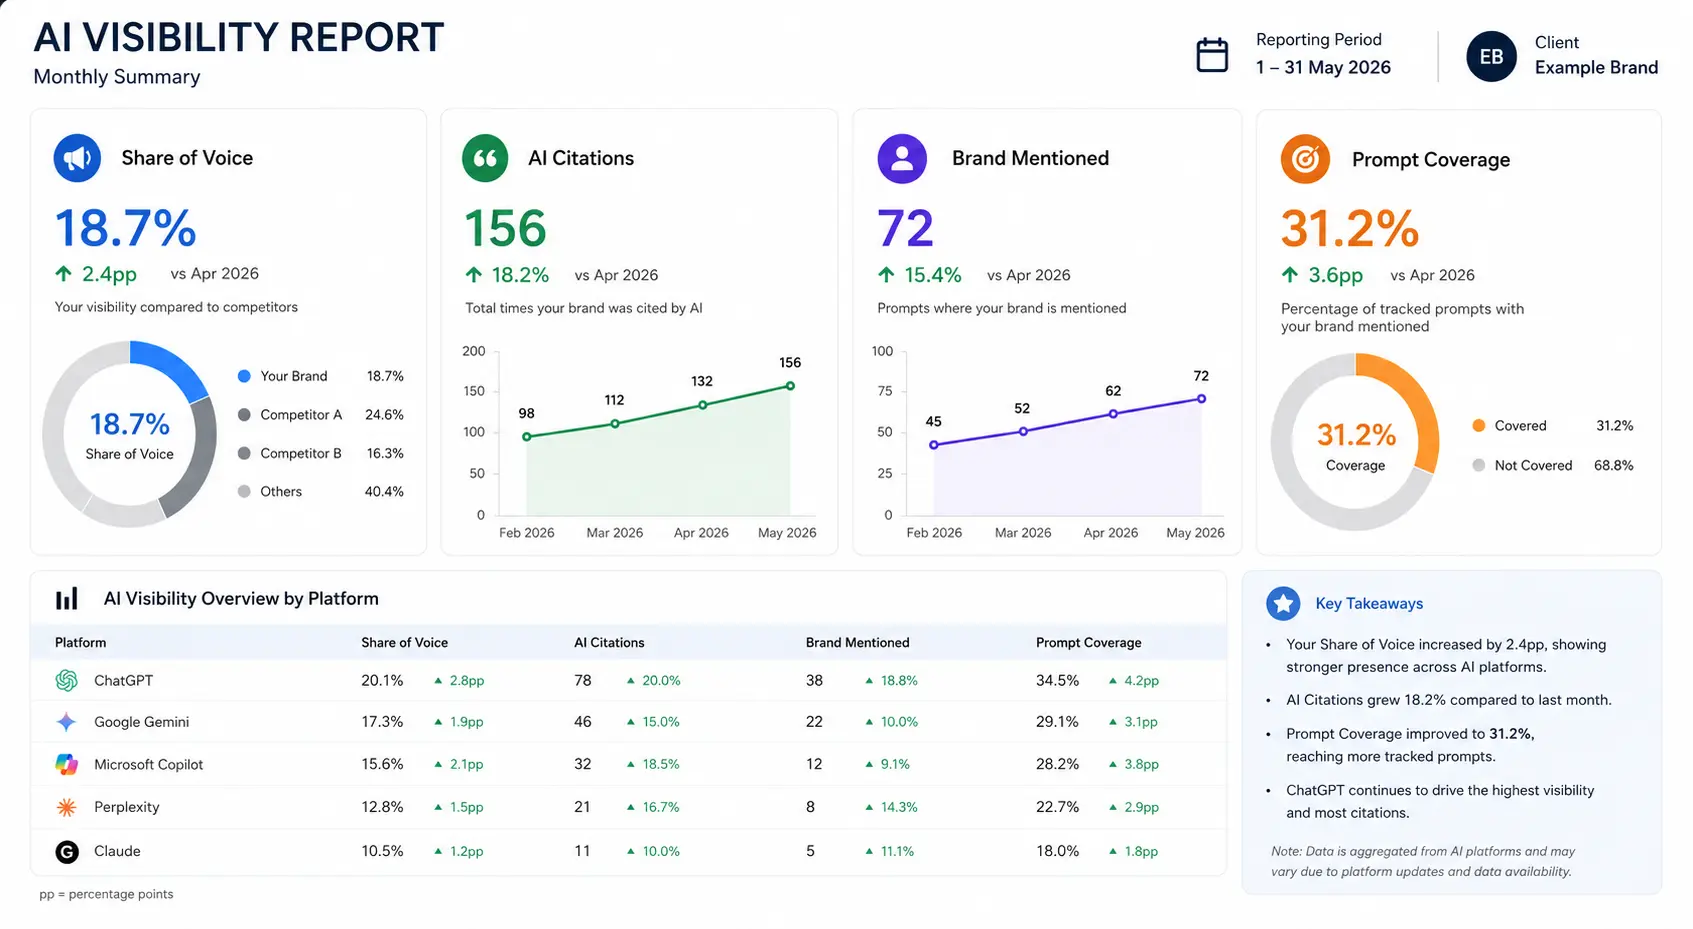Click the EB client avatar
Image resolution: width=1693 pixels, height=929 pixels.
click(x=1491, y=57)
